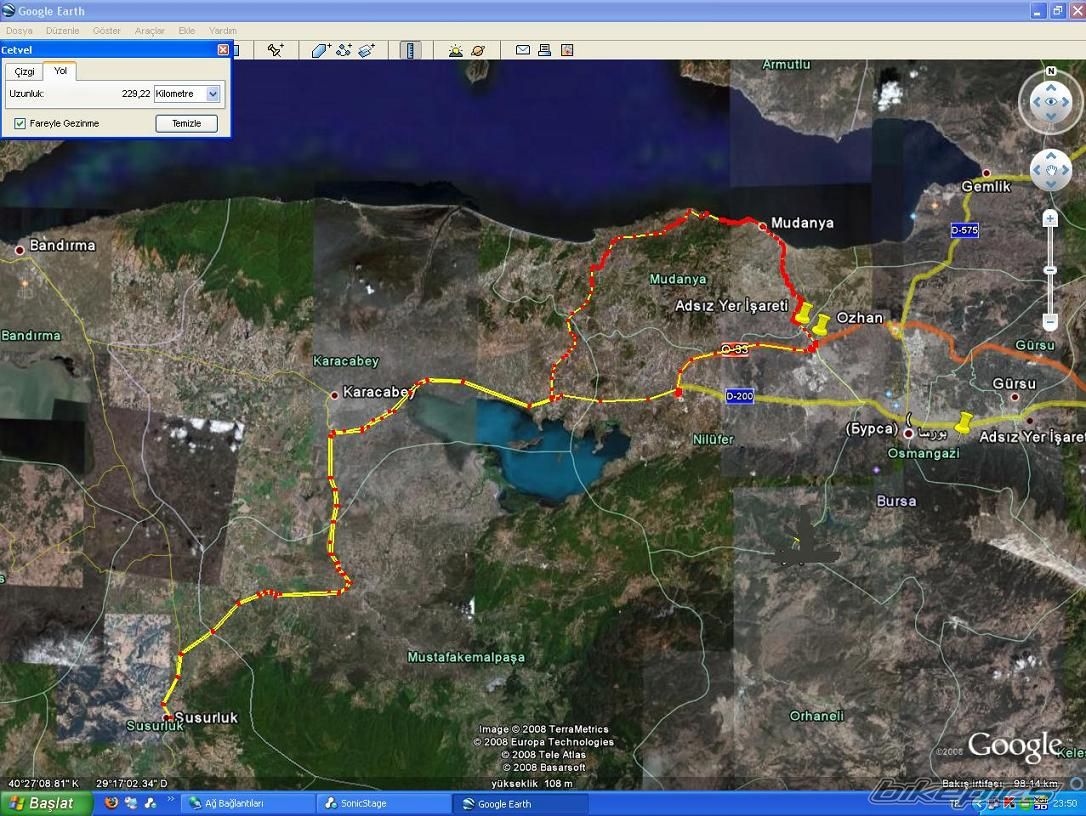Switch to SonicStage taskbar window
Screen dimensions: 1086x816
(x=385, y=804)
